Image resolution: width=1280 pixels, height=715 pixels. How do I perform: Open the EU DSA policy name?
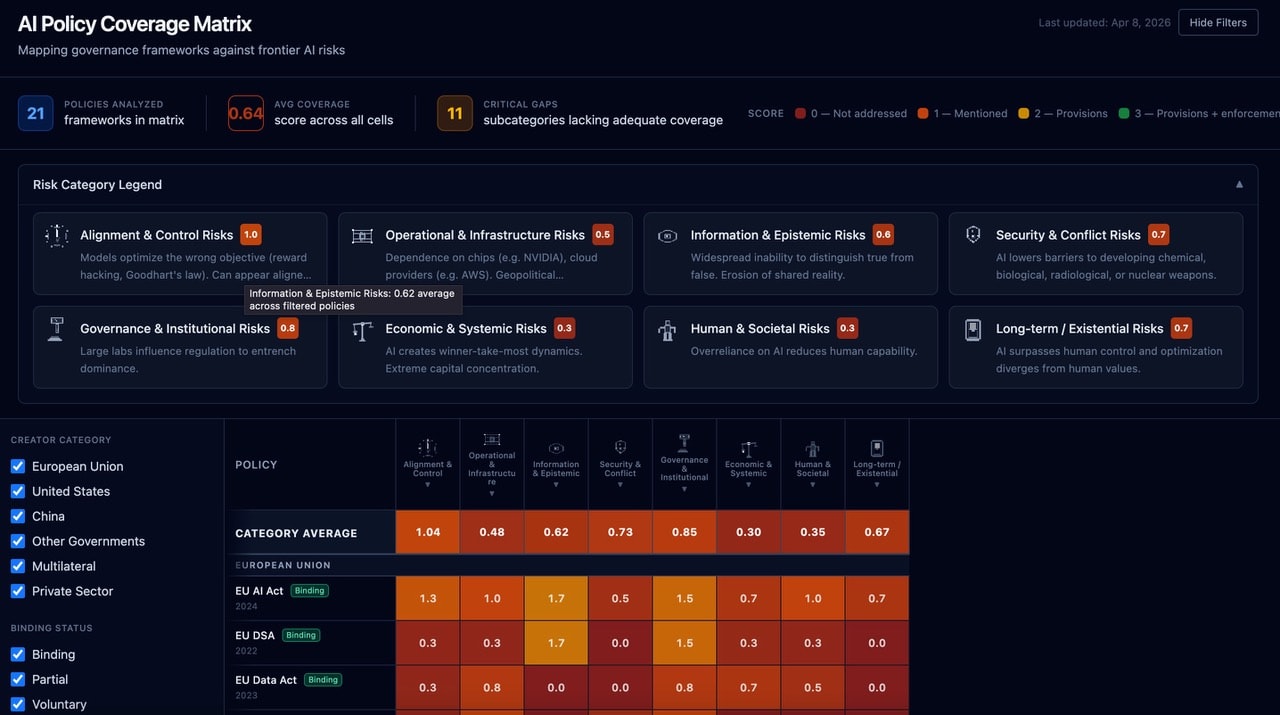(254, 635)
